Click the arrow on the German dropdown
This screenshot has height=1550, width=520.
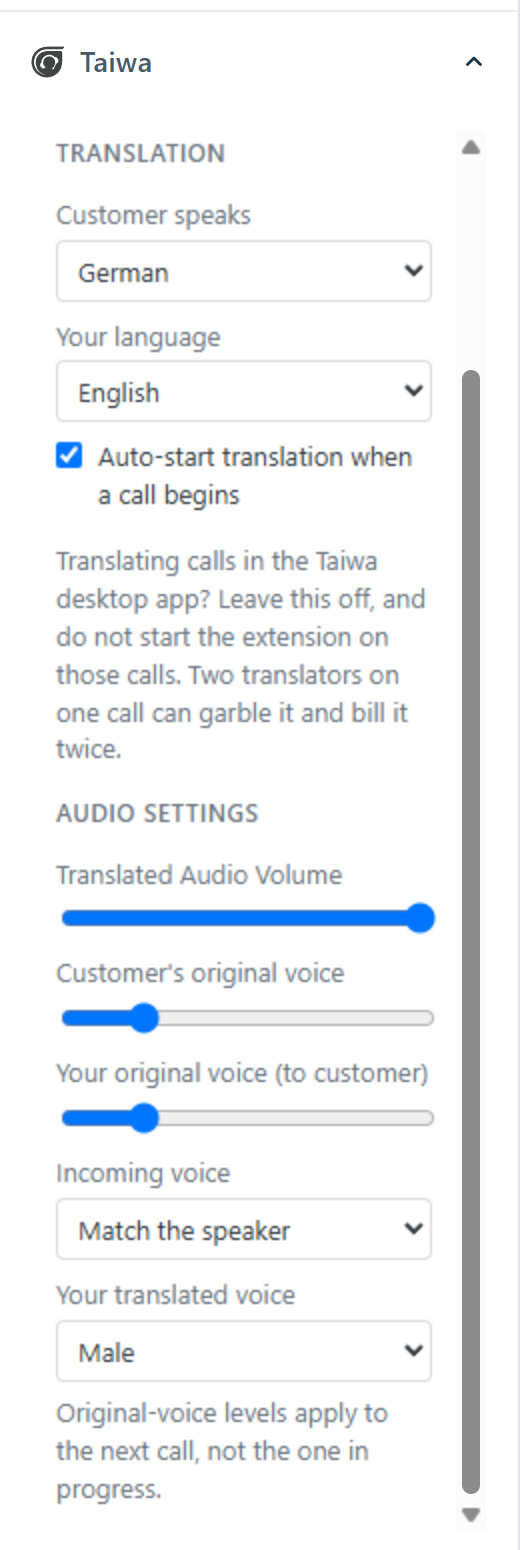[x=413, y=271]
